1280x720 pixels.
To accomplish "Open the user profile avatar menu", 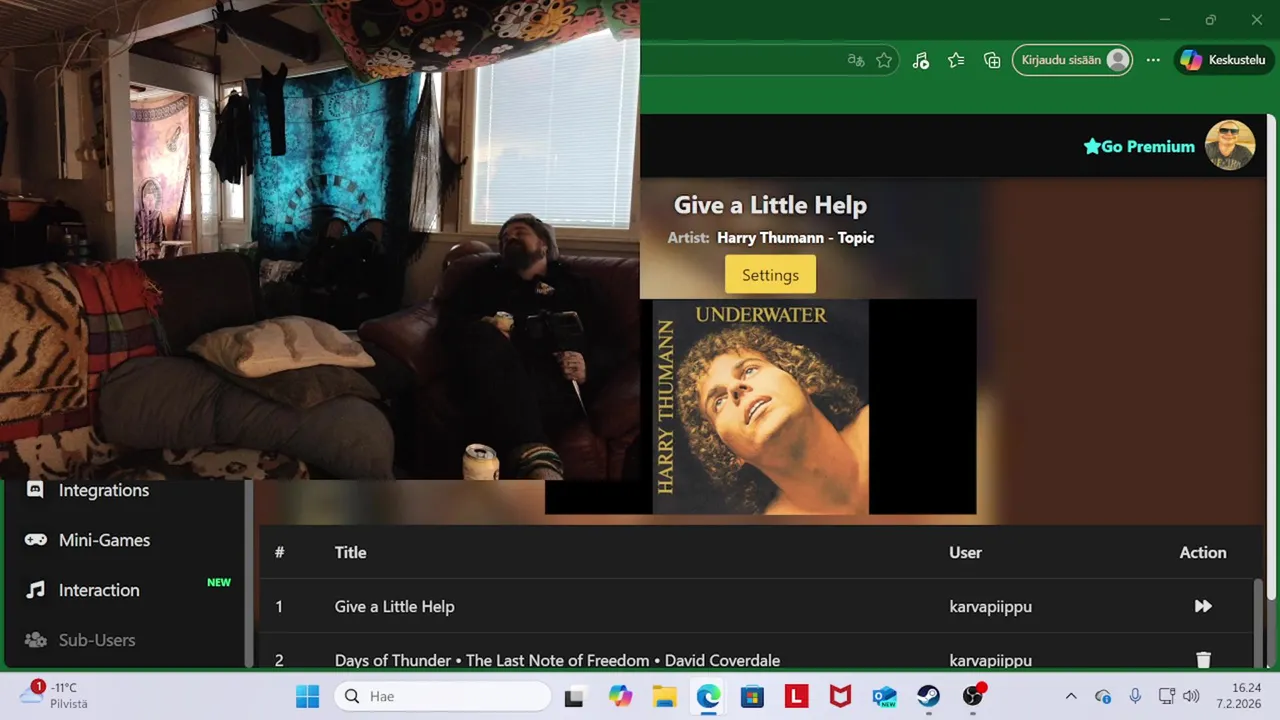I will [x=1230, y=145].
